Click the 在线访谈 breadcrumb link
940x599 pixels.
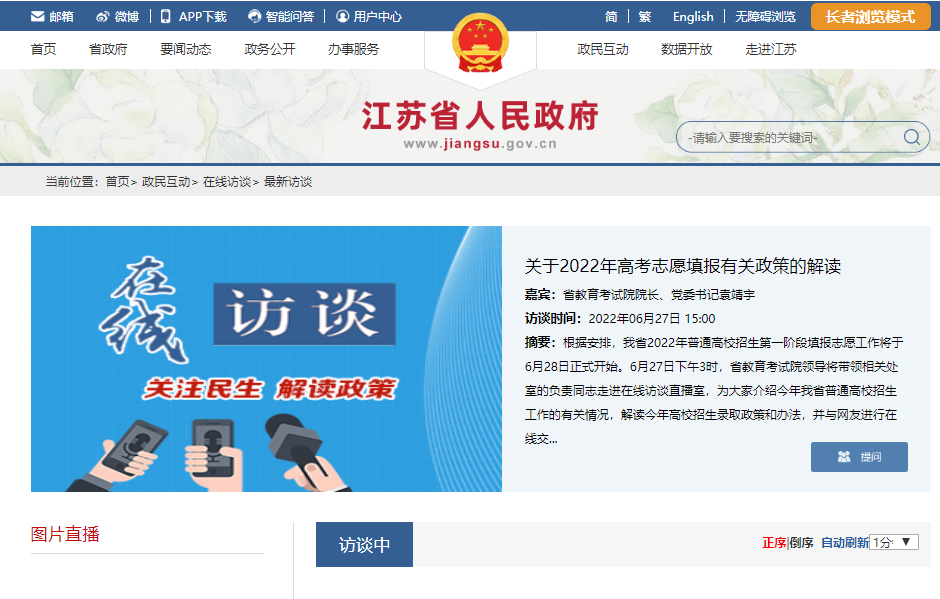[227, 182]
